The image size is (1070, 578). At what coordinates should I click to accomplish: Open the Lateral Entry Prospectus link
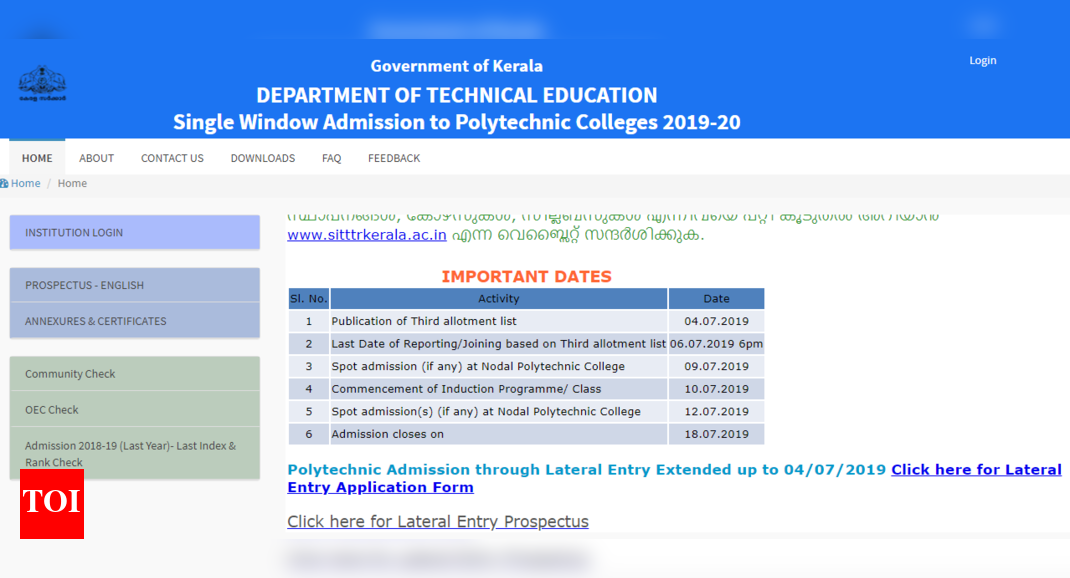point(438,522)
